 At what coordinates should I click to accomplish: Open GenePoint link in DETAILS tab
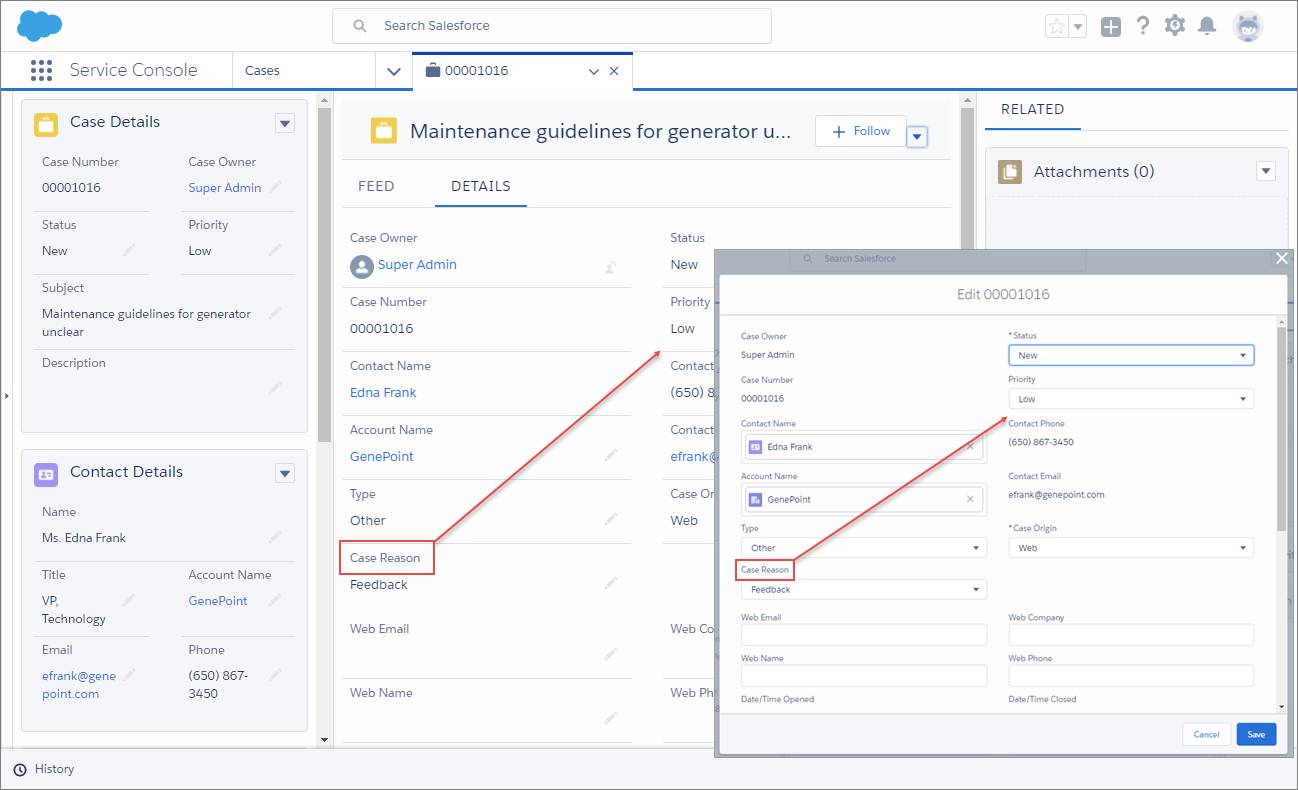(x=382, y=456)
